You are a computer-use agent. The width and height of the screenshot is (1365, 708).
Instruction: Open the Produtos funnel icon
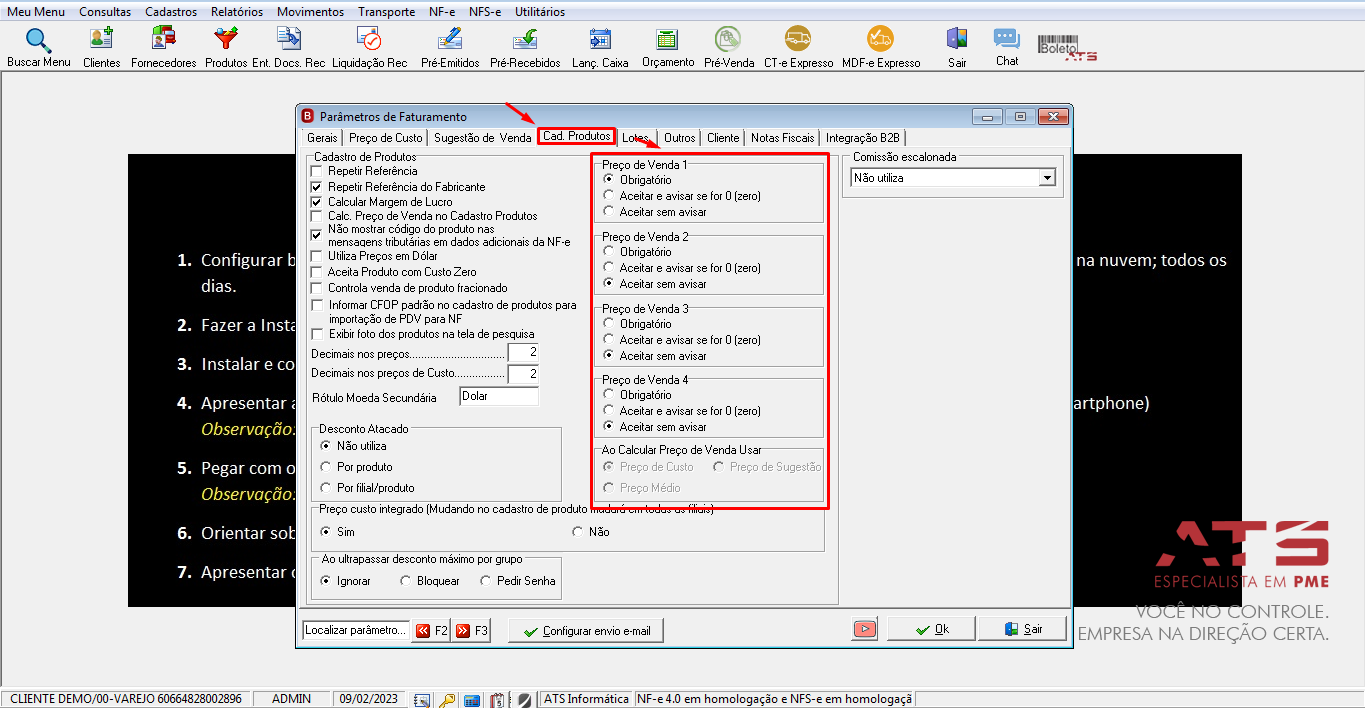click(x=226, y=39)
